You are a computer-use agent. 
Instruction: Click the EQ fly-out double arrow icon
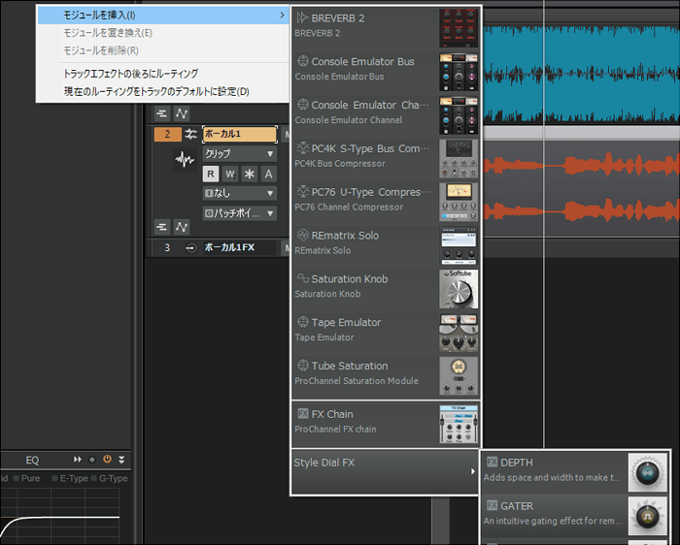(77, 459)
